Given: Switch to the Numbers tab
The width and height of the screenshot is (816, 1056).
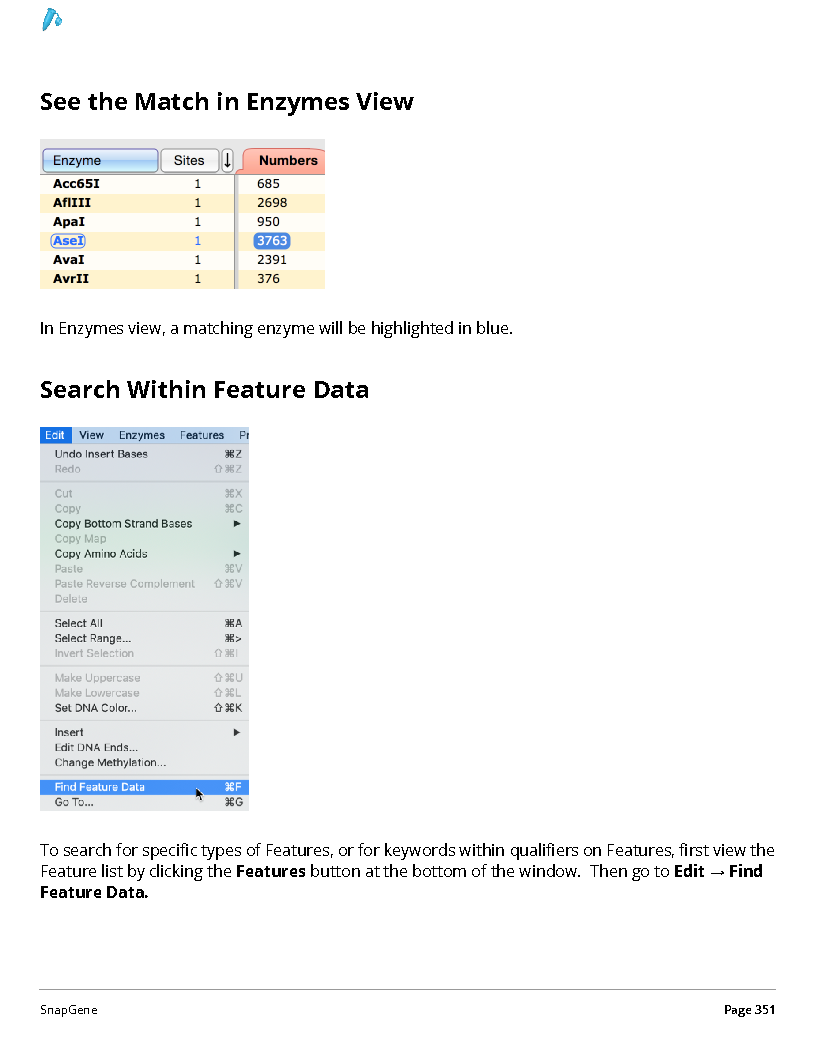Looking at the screenshot, I should (285, 160).
